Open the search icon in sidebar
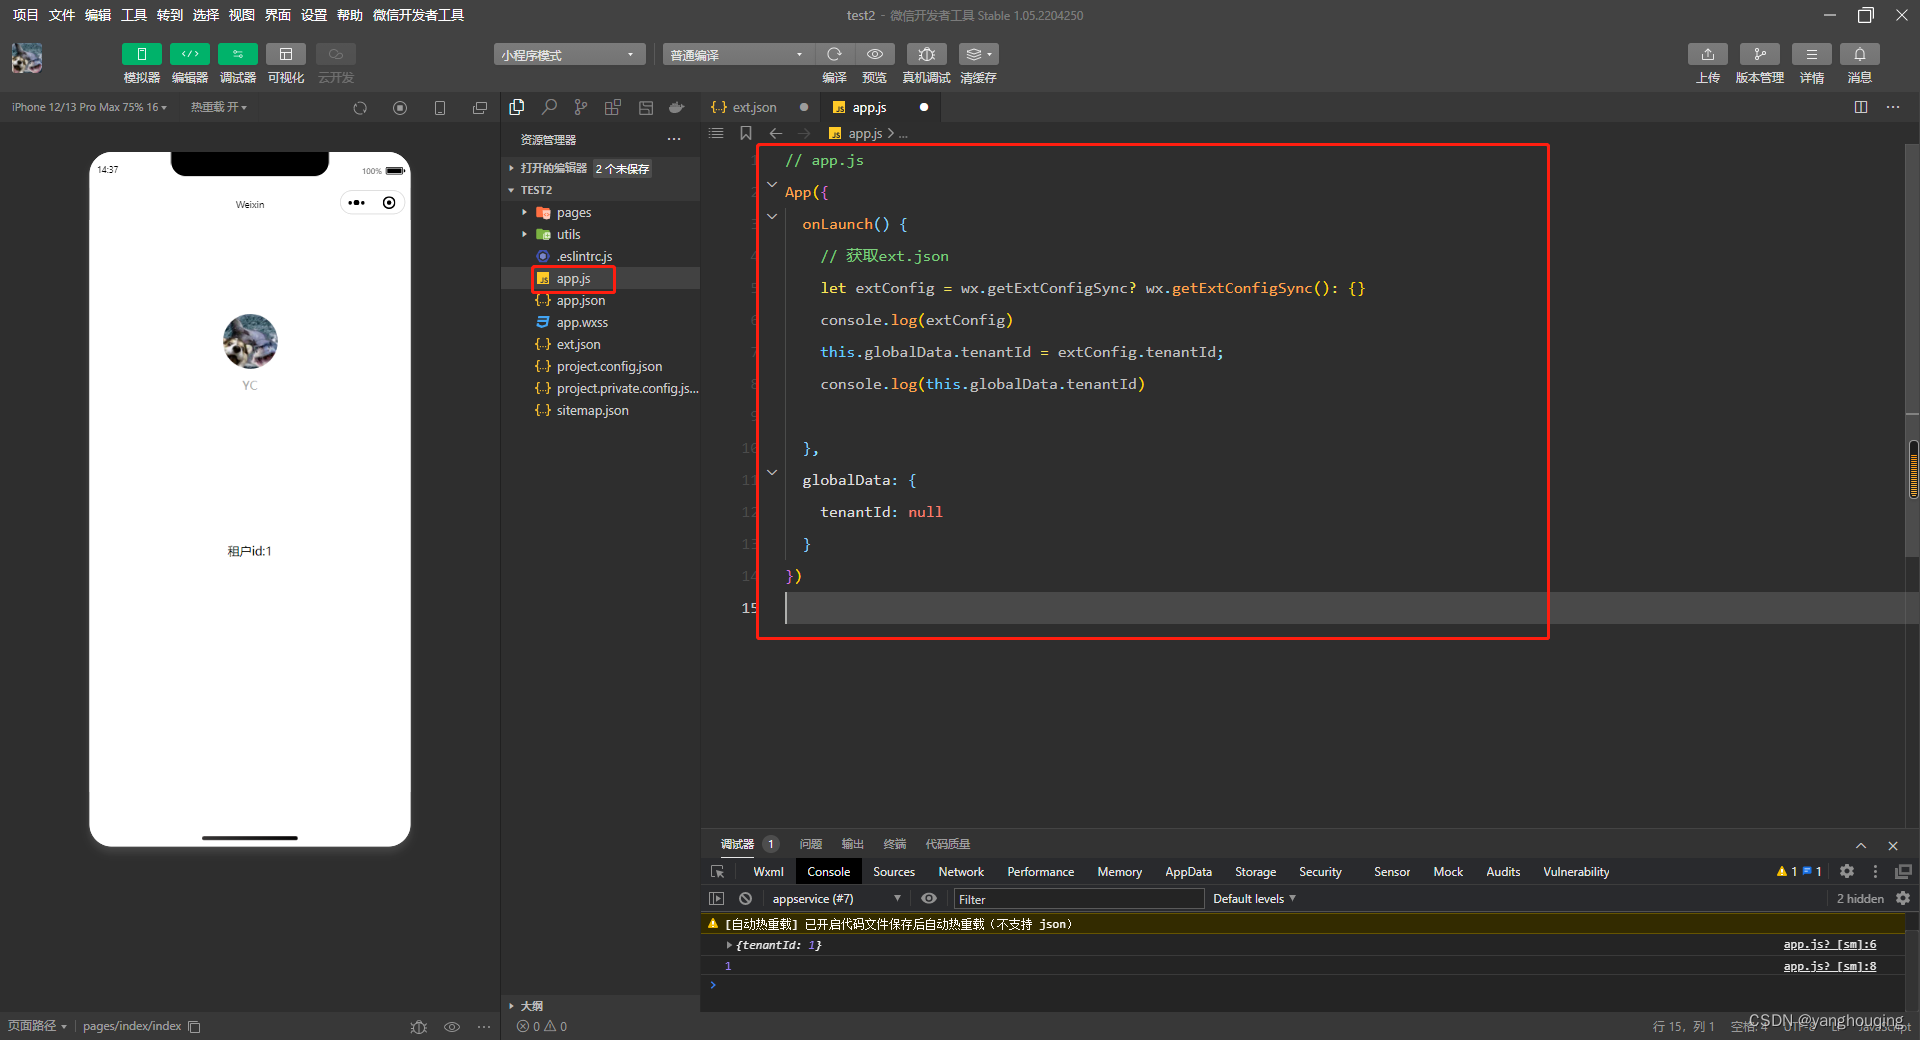The width and height of the screenshot is (1920, 1040). [549, 107]
